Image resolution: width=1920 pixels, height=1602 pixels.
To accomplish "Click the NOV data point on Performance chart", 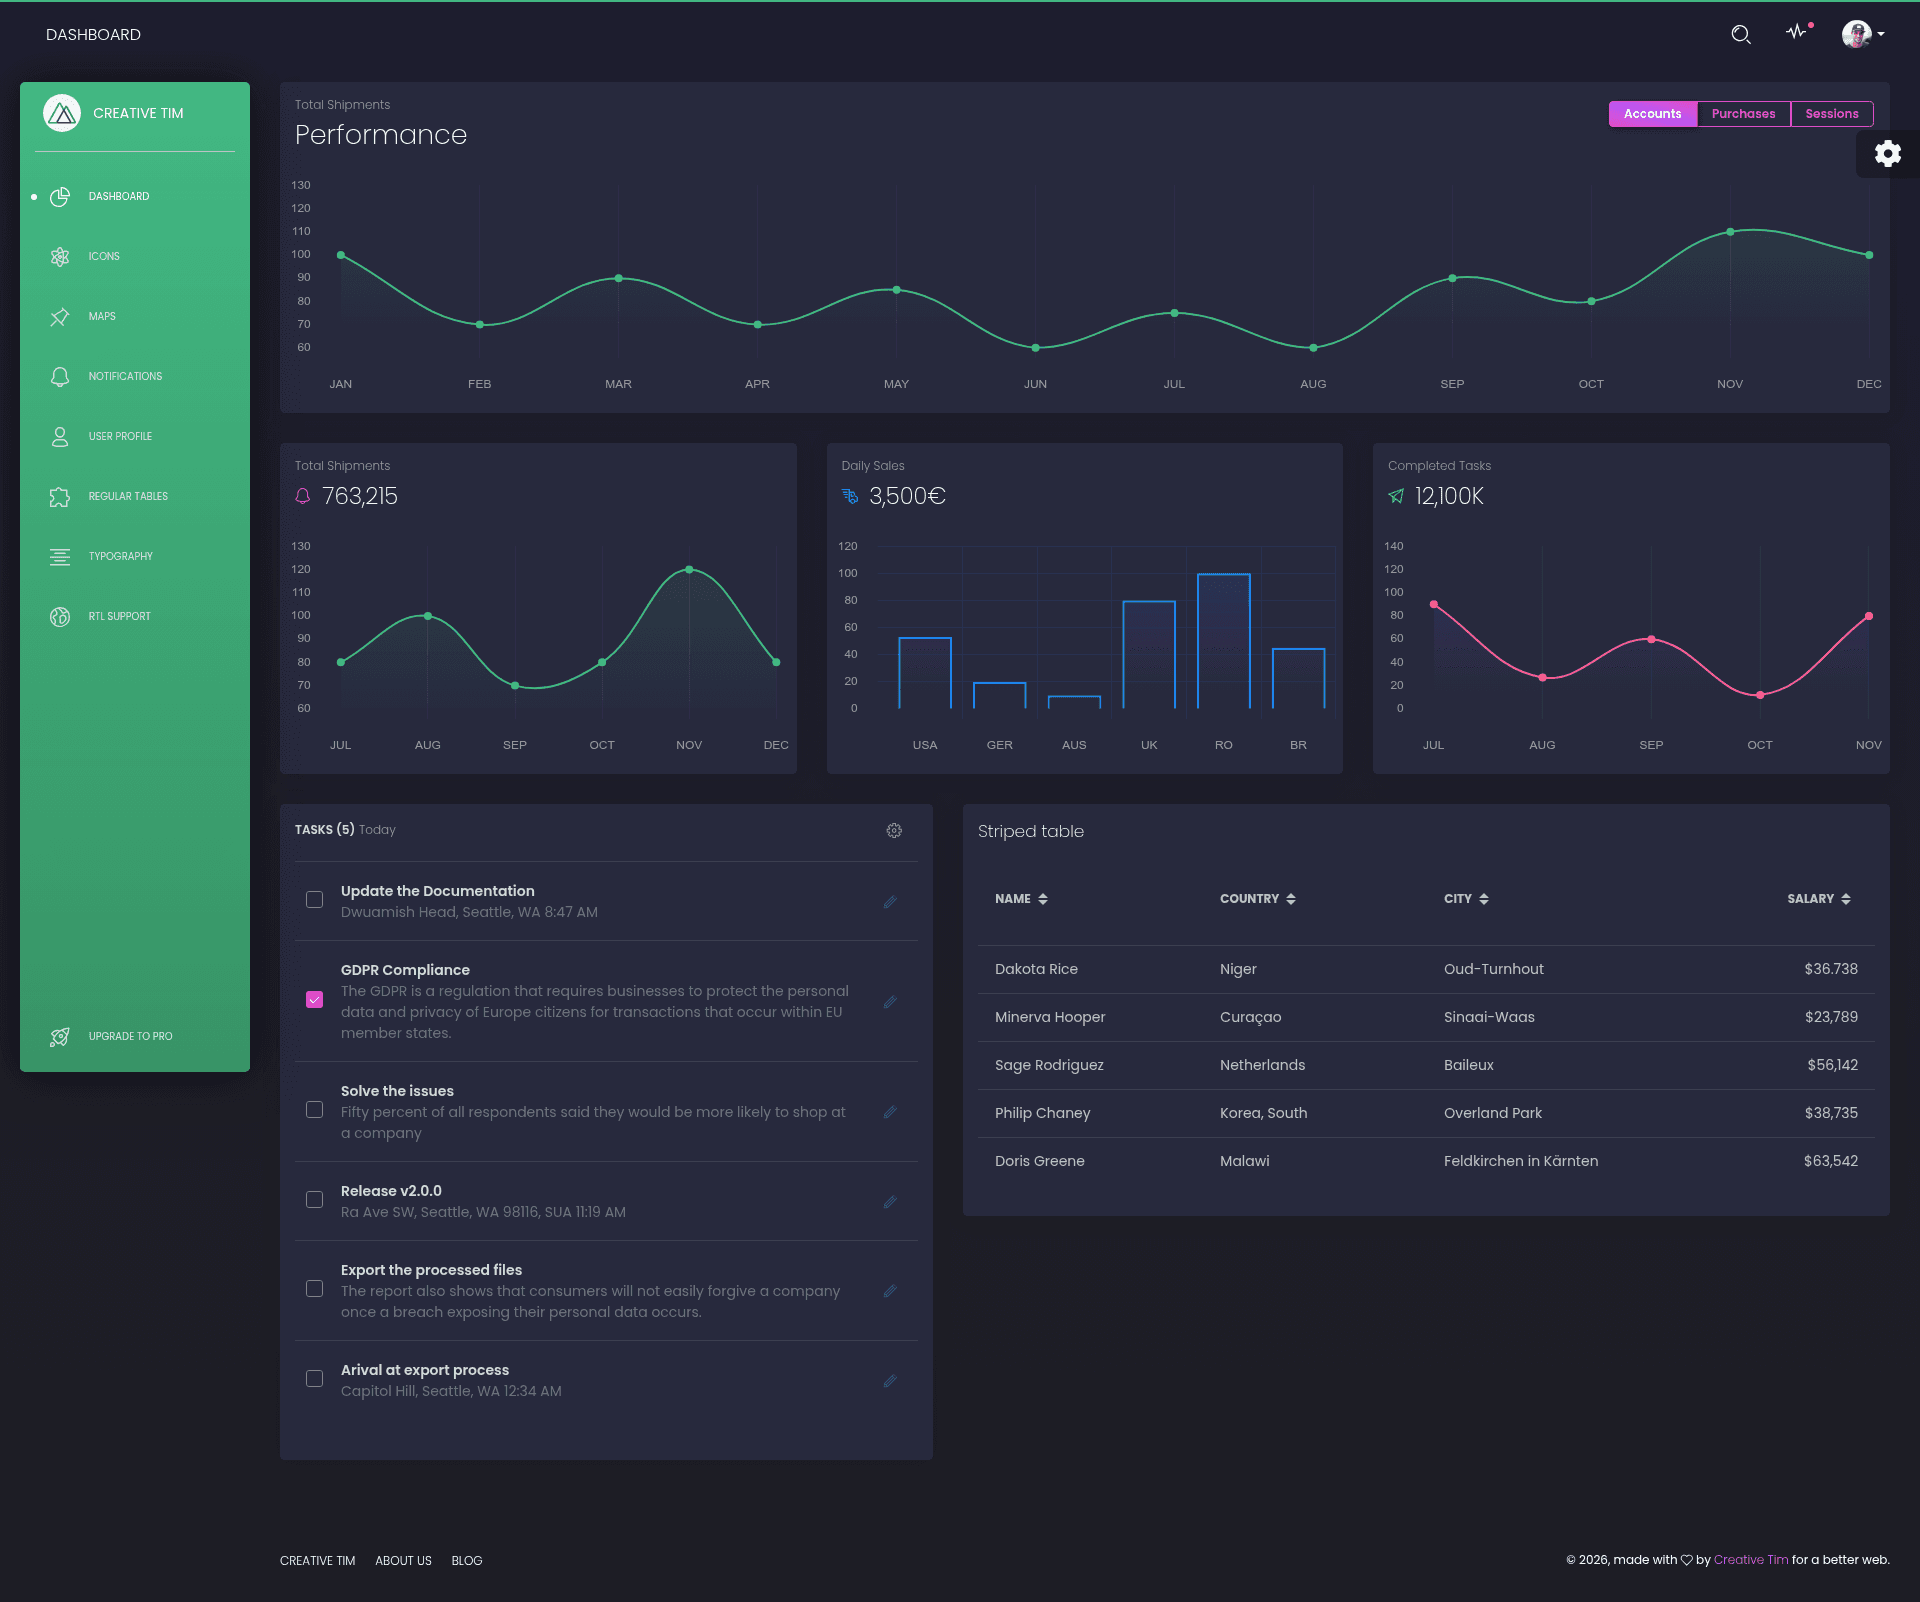I will coord(1730,232).
